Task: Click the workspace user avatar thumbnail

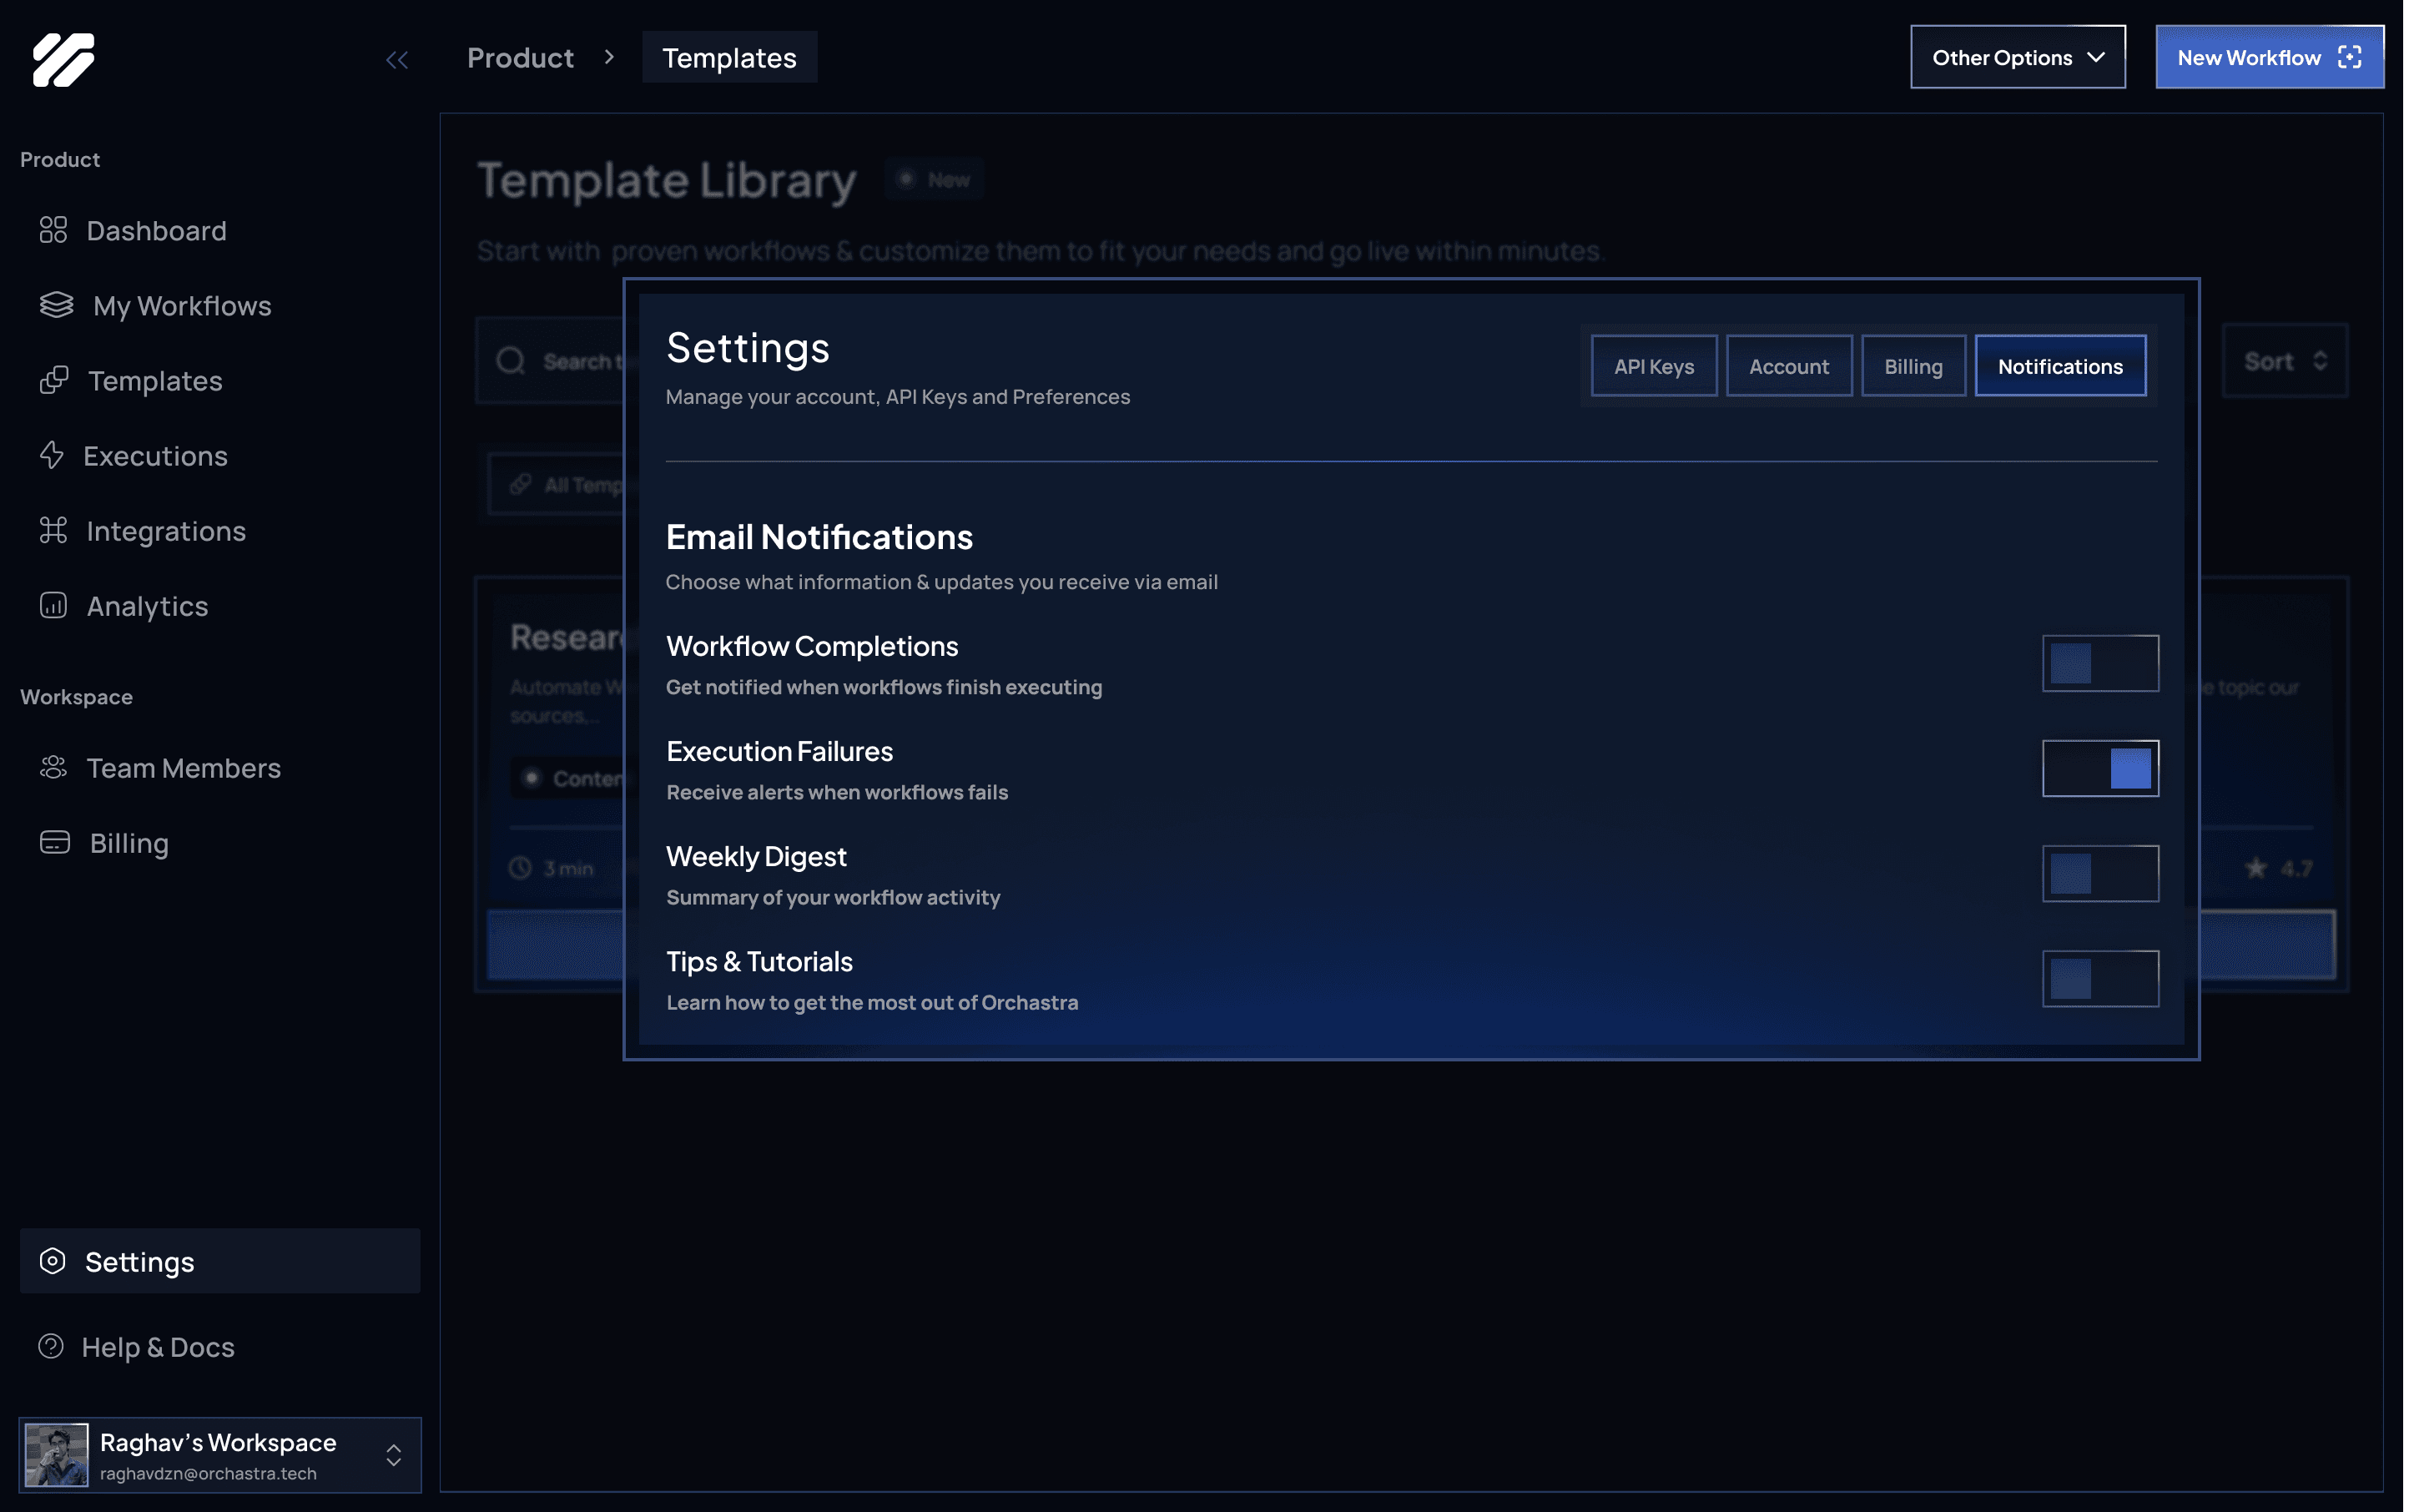Action: [57, 1455]
